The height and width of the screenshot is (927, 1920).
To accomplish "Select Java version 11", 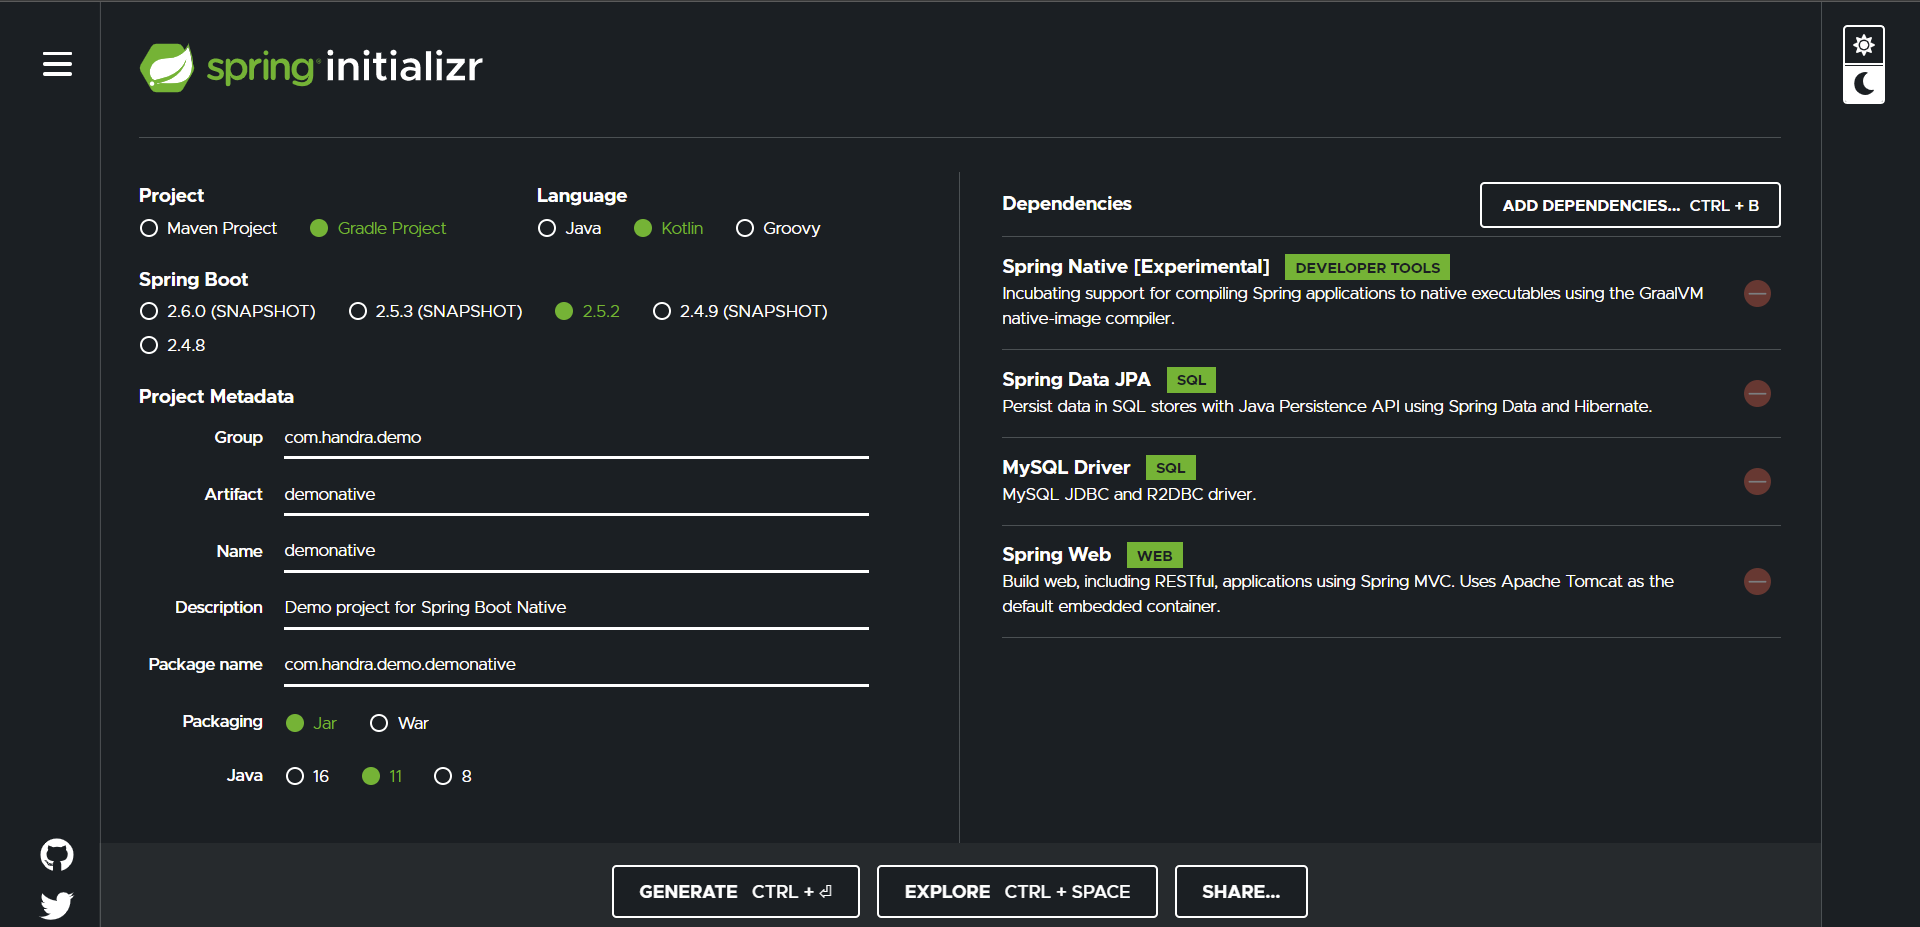I will [382, 776].
